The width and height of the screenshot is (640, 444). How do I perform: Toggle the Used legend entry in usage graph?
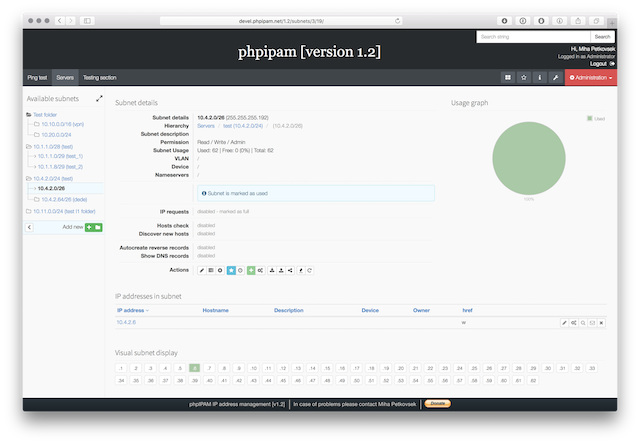coord(599,118)
